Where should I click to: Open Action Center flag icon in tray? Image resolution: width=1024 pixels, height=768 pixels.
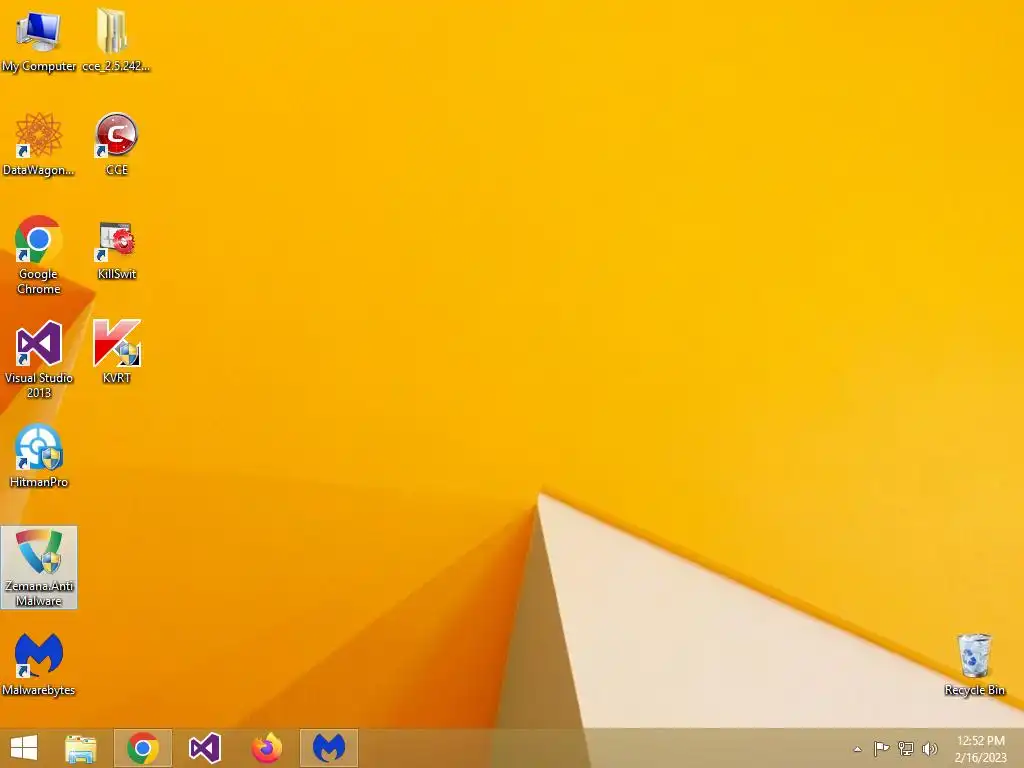point(881,749)
